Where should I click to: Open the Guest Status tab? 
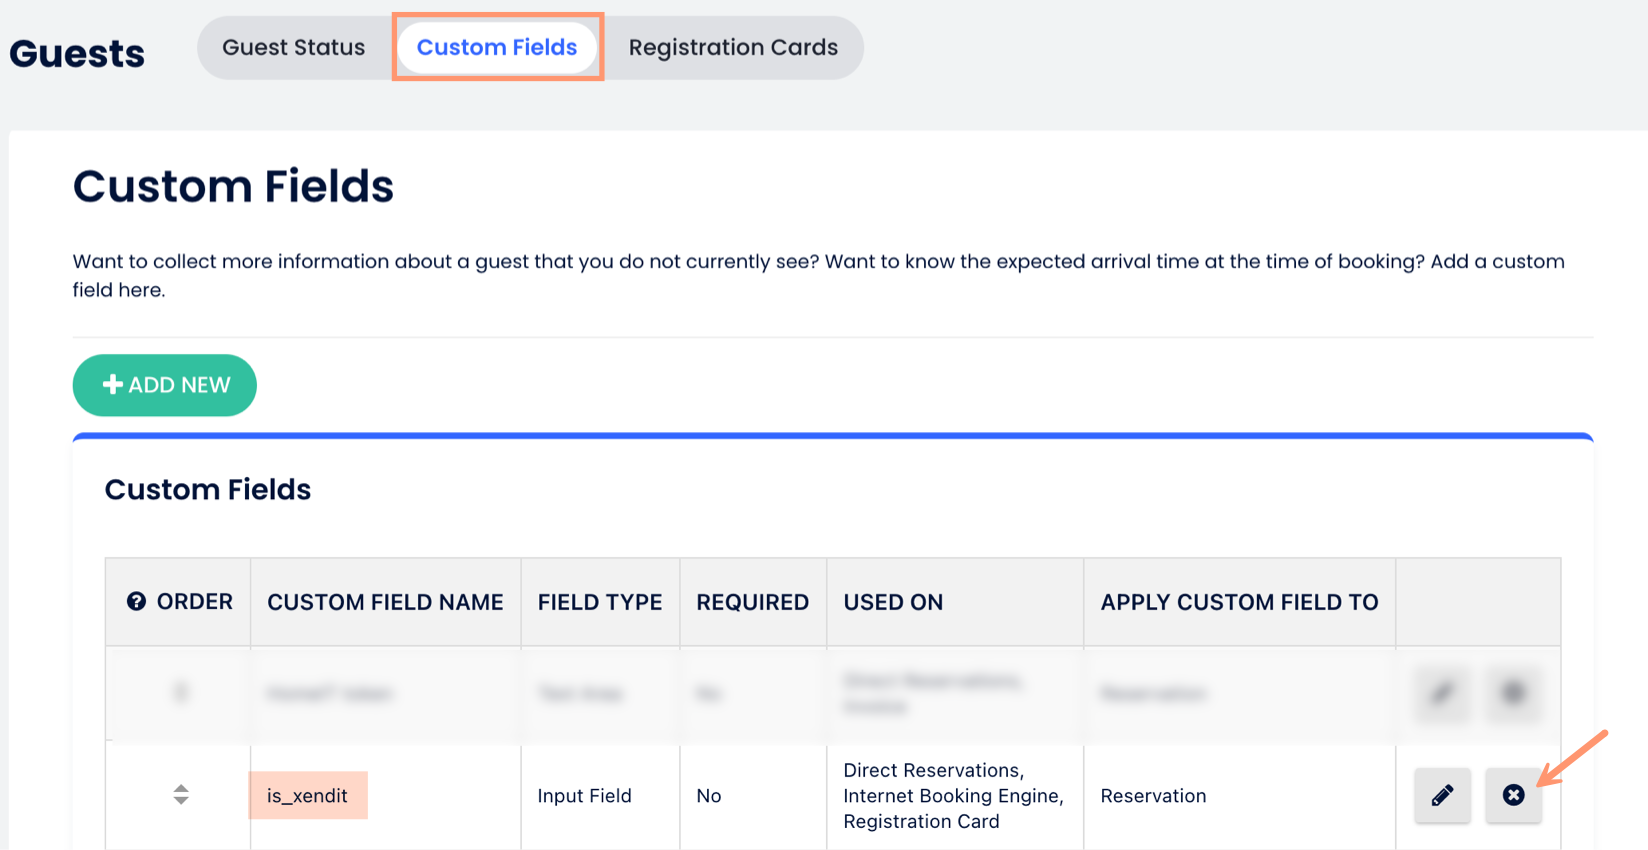click(293, 48)
